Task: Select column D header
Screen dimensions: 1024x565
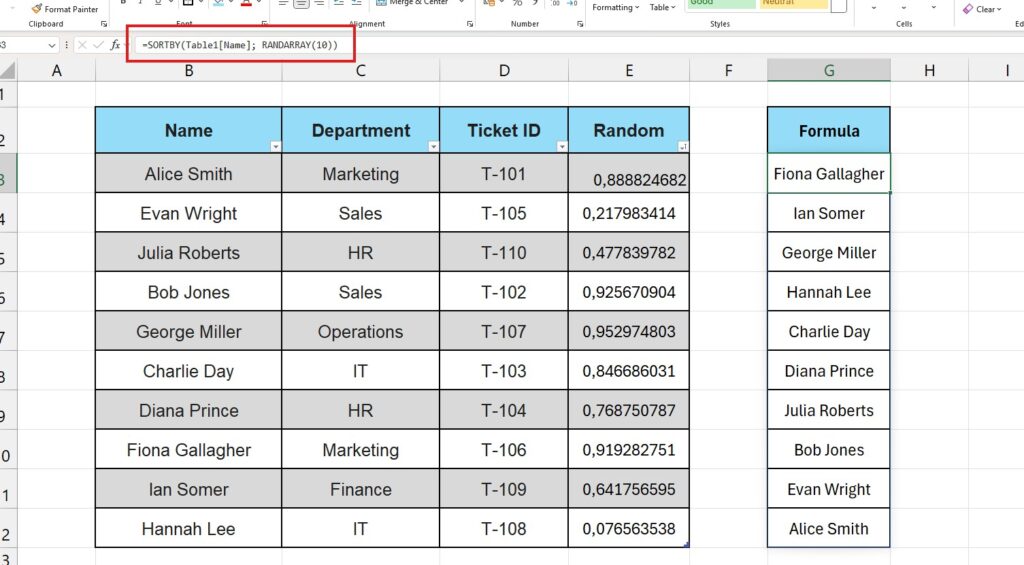Action: 504,71
